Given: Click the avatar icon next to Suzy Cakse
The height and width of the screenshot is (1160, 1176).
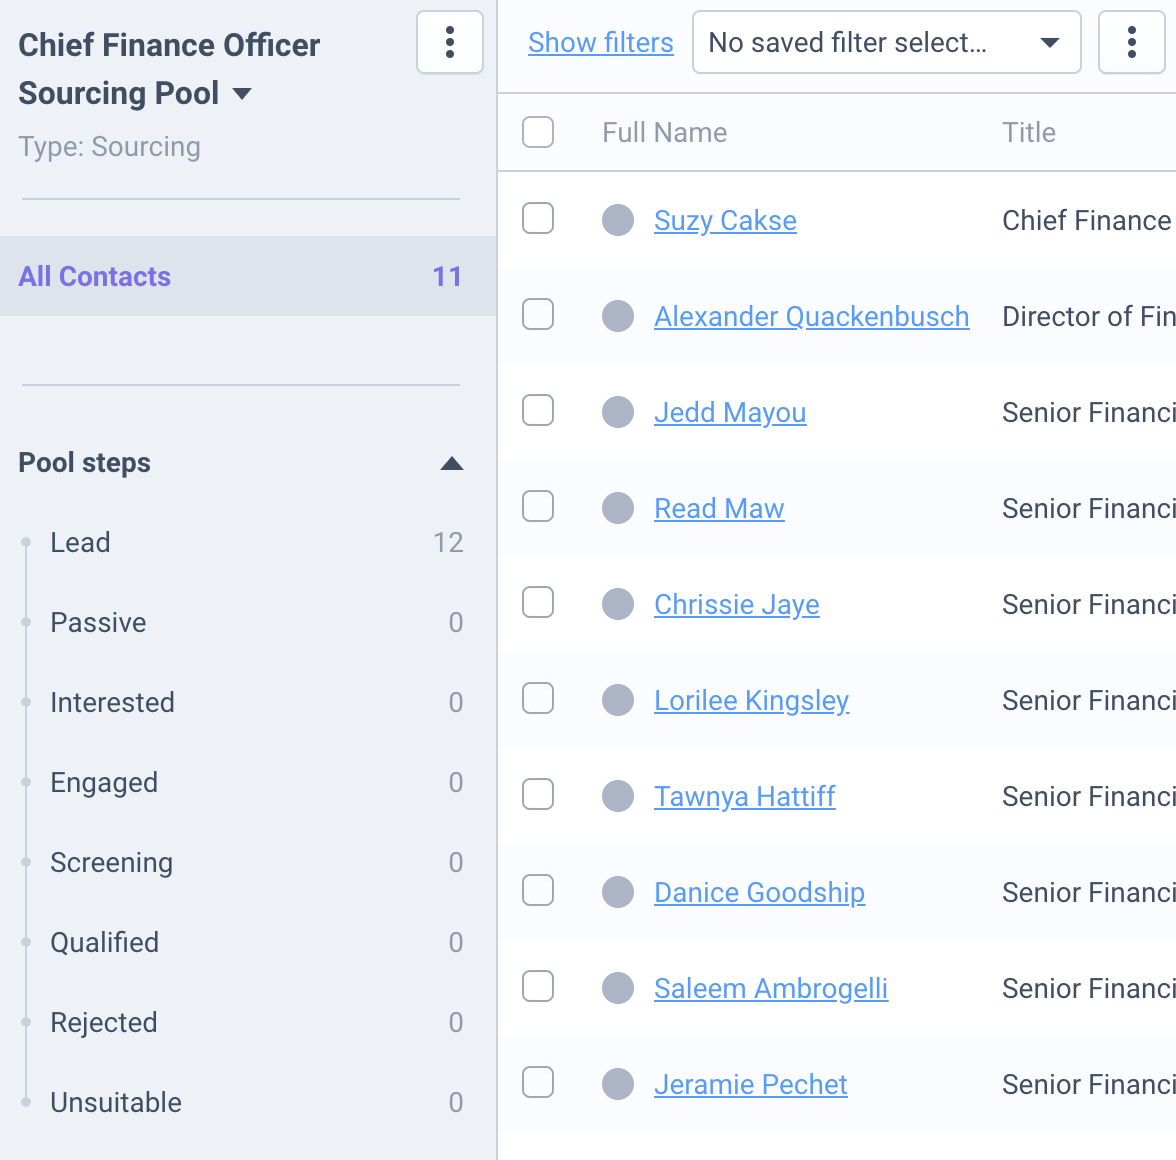Looking at the screenshot, I should click(618, 220).
